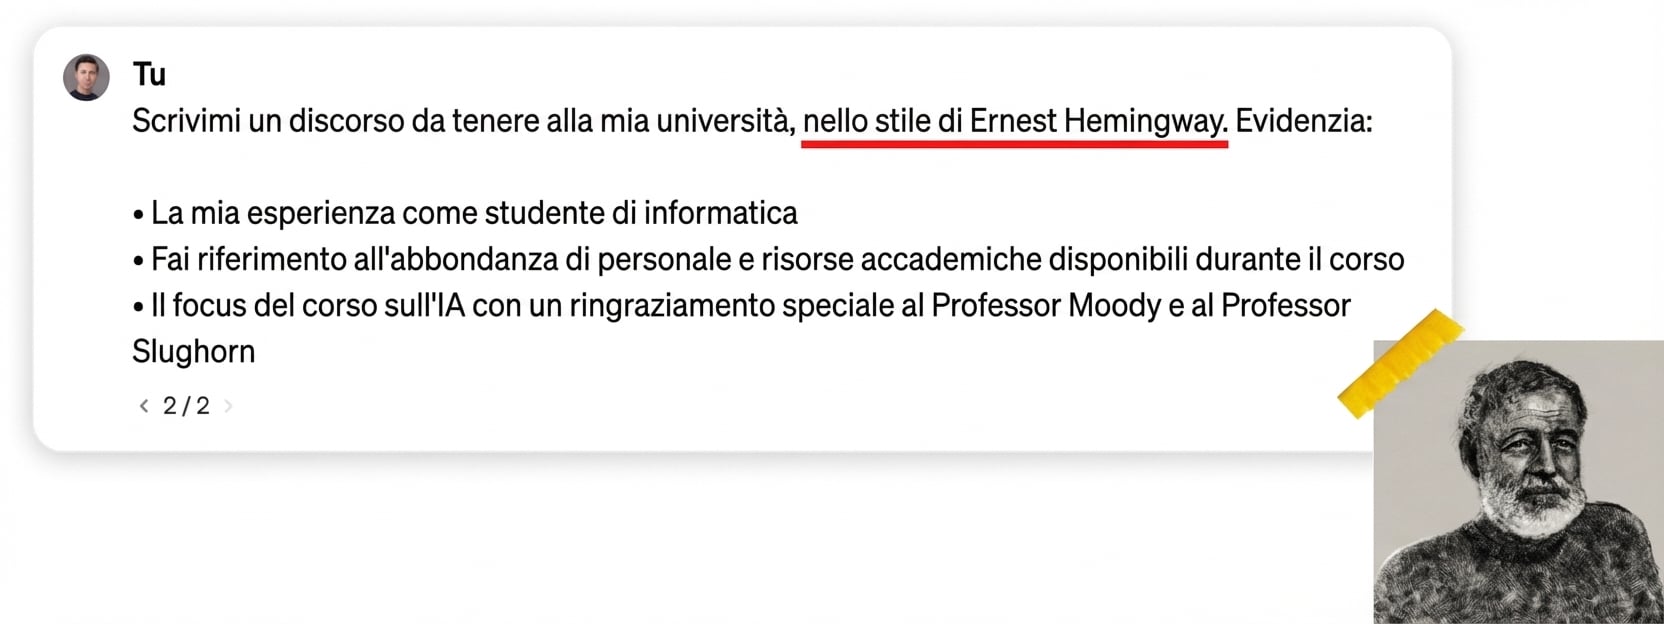Screen dimensions: 1664x624
Task: Click the underlined "nello stile di Ernest Hemingway"
Action: coord(1014,121)
